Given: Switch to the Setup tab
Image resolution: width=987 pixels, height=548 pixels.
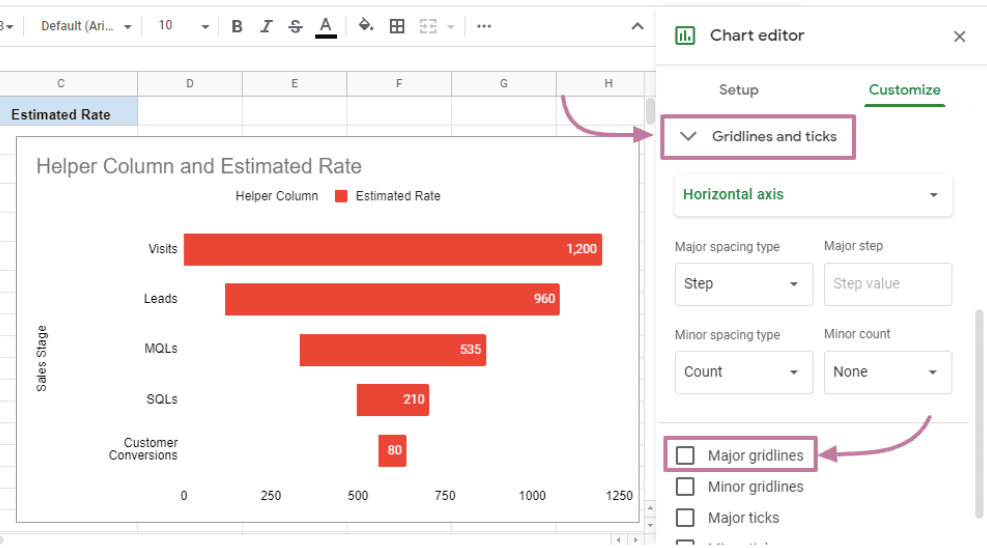Looking at the screenshot, I should click(x=738, y=90).
